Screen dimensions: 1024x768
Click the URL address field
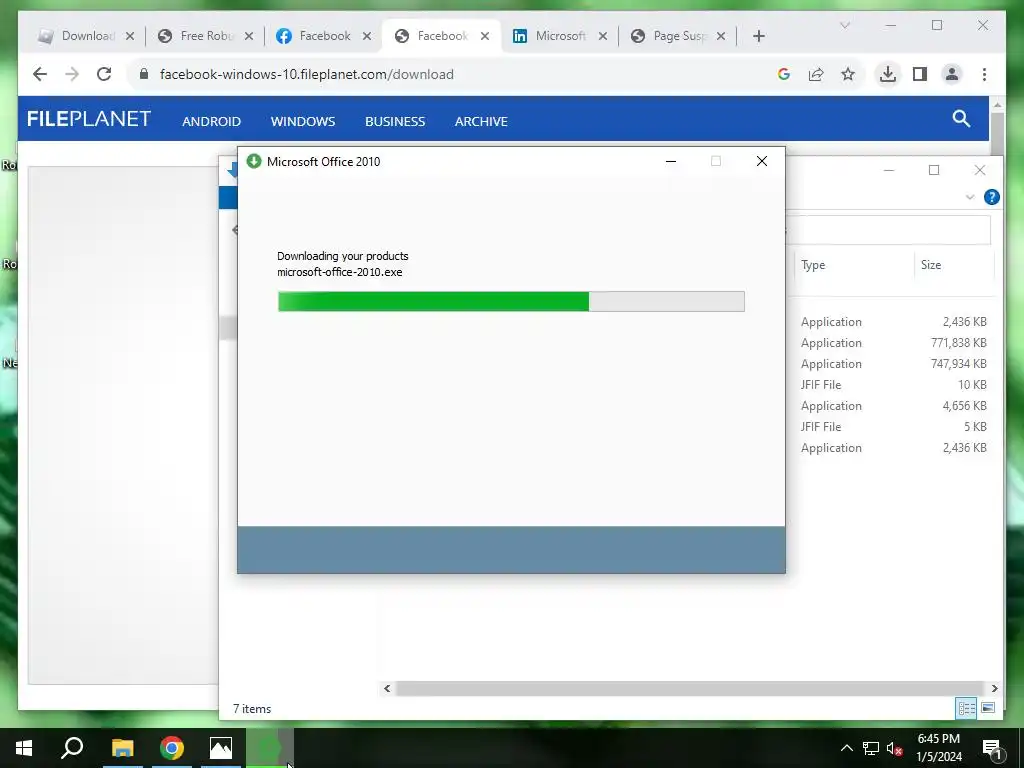pyautogui.click(x=451, y=74)
